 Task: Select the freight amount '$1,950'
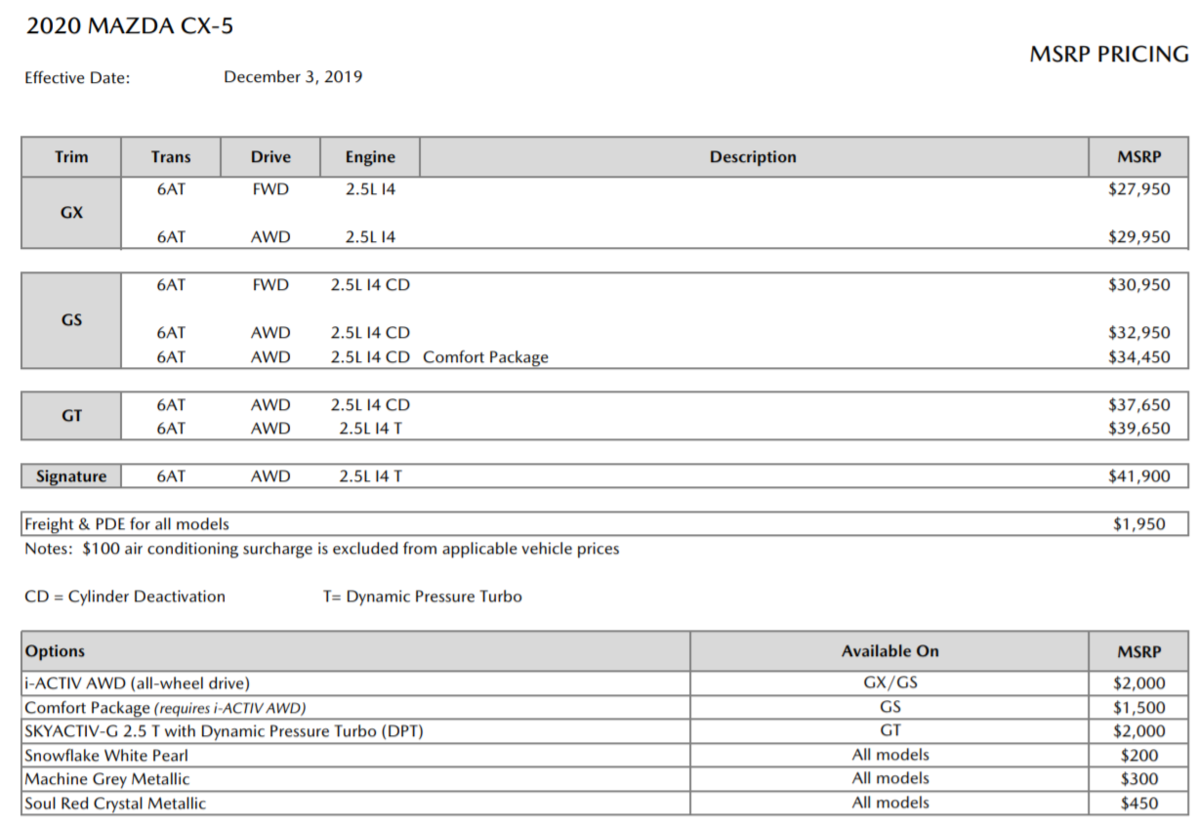coord(1139,524)
